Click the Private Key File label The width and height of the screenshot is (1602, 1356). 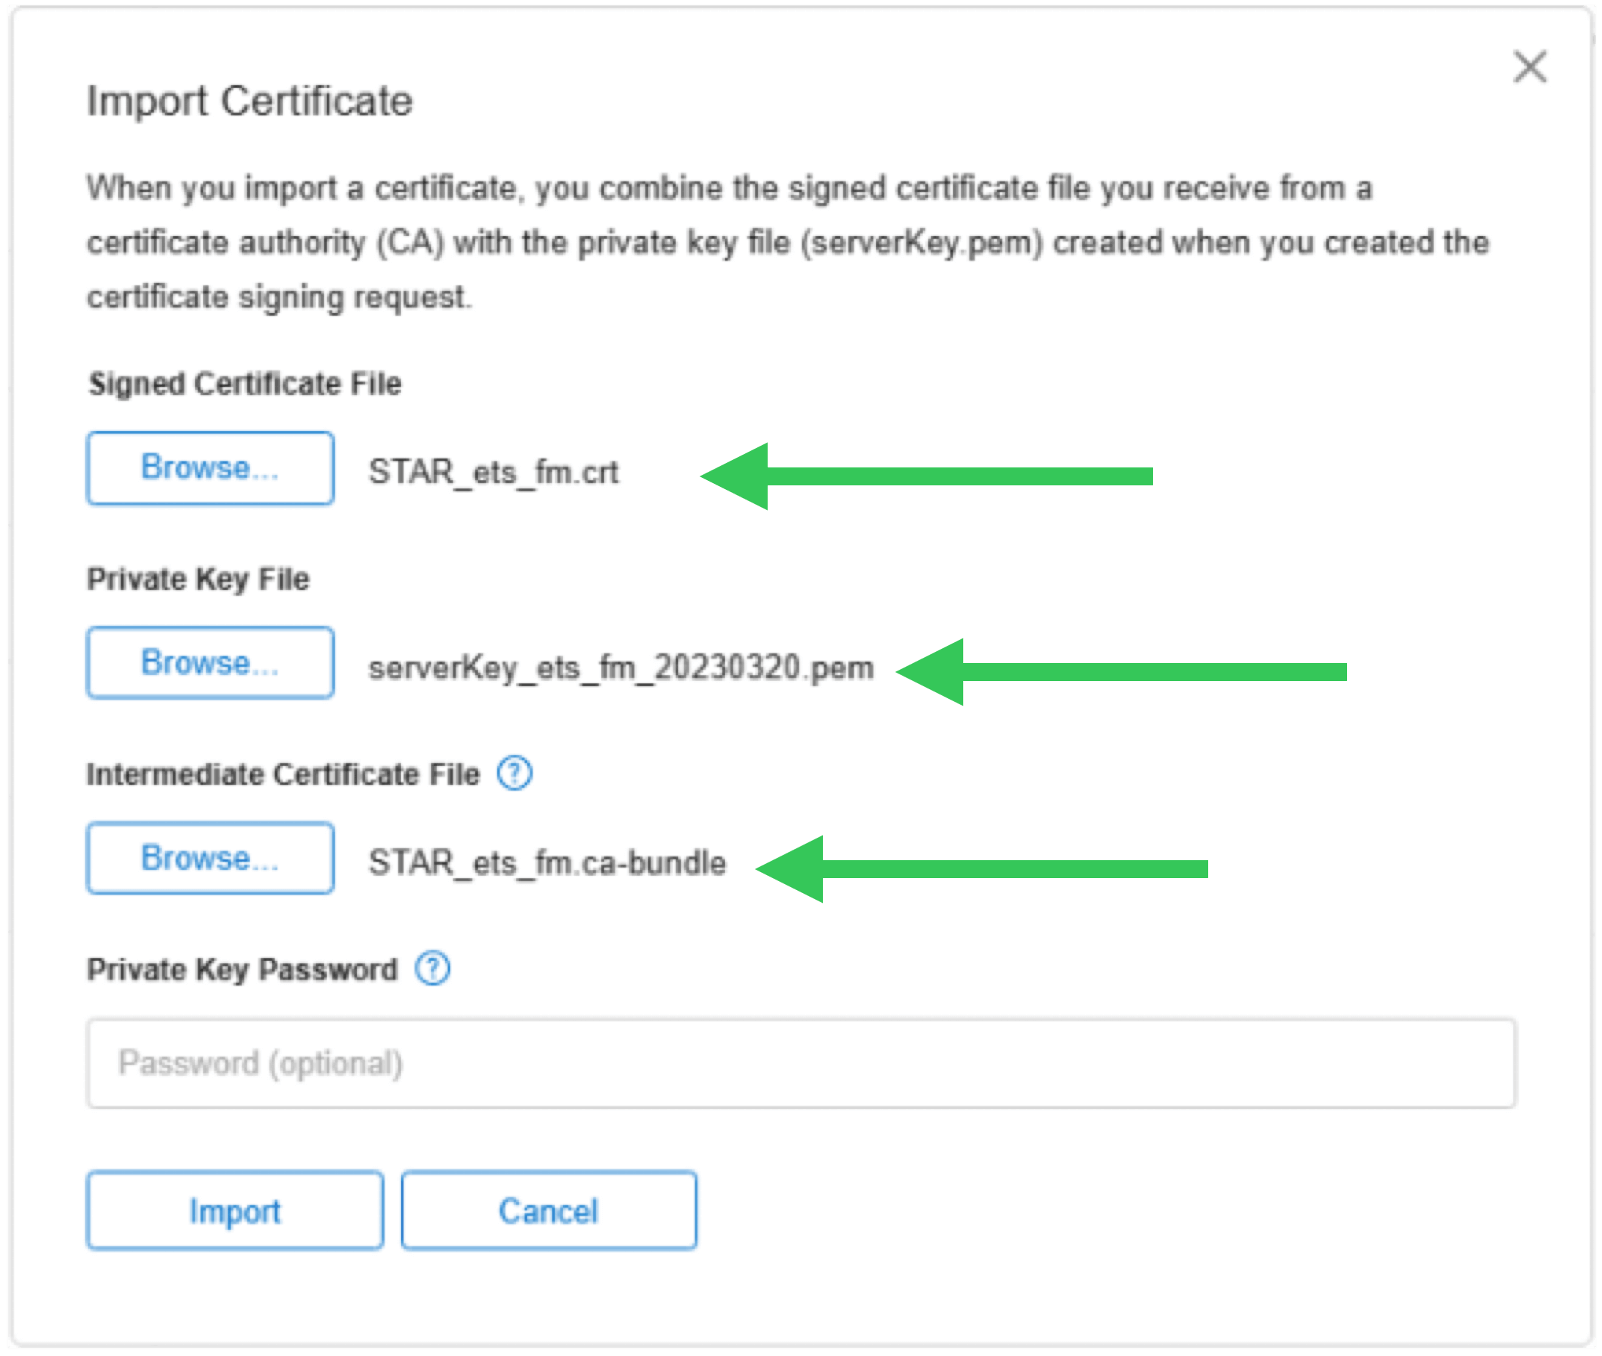(x=198, y=579)
